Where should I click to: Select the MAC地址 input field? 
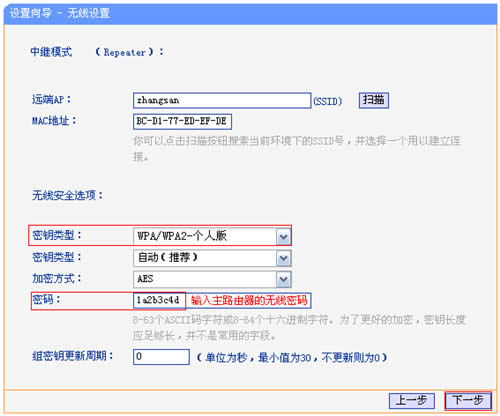(182, 121)
